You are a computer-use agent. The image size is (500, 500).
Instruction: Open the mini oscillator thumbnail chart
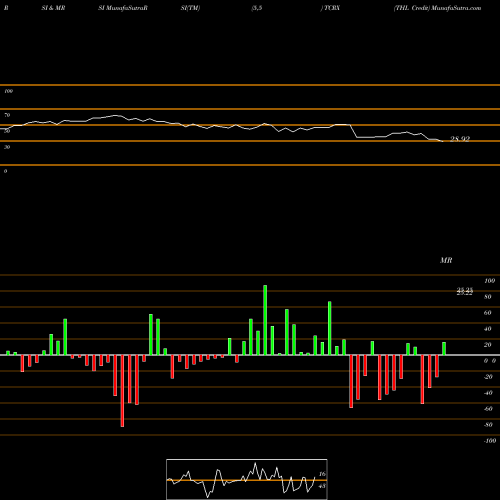pos(247,479)
